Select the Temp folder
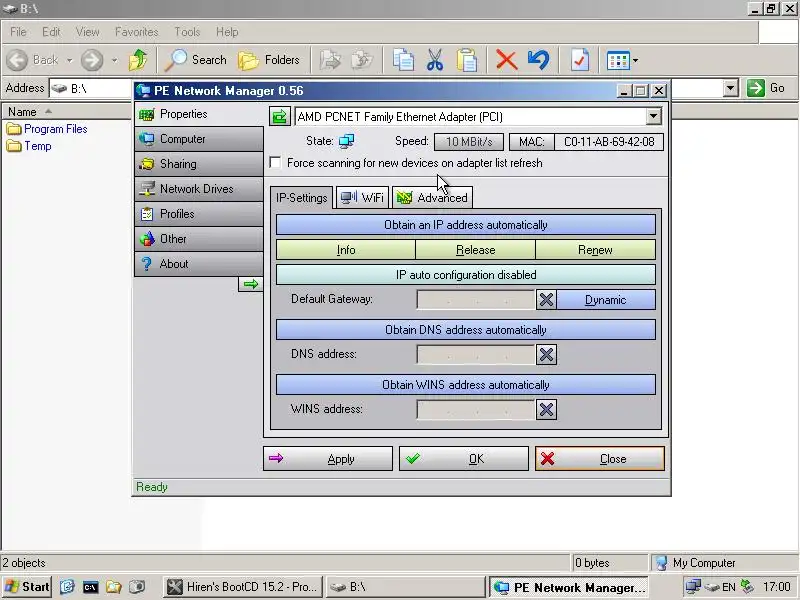 point(30,146)
